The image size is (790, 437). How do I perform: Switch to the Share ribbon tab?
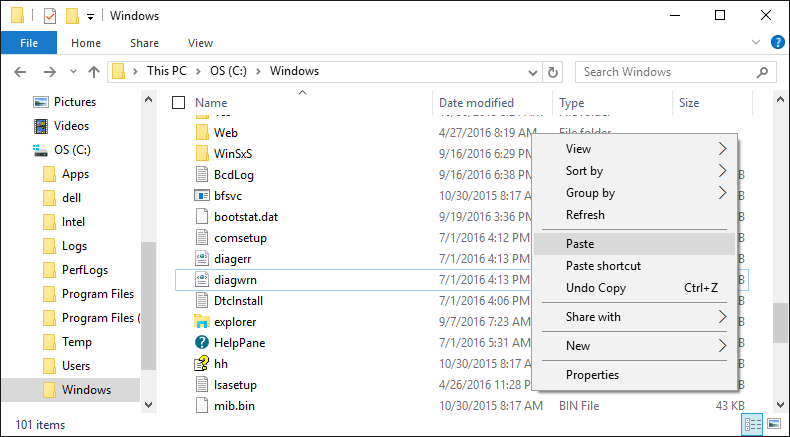(x=144, y=43)
